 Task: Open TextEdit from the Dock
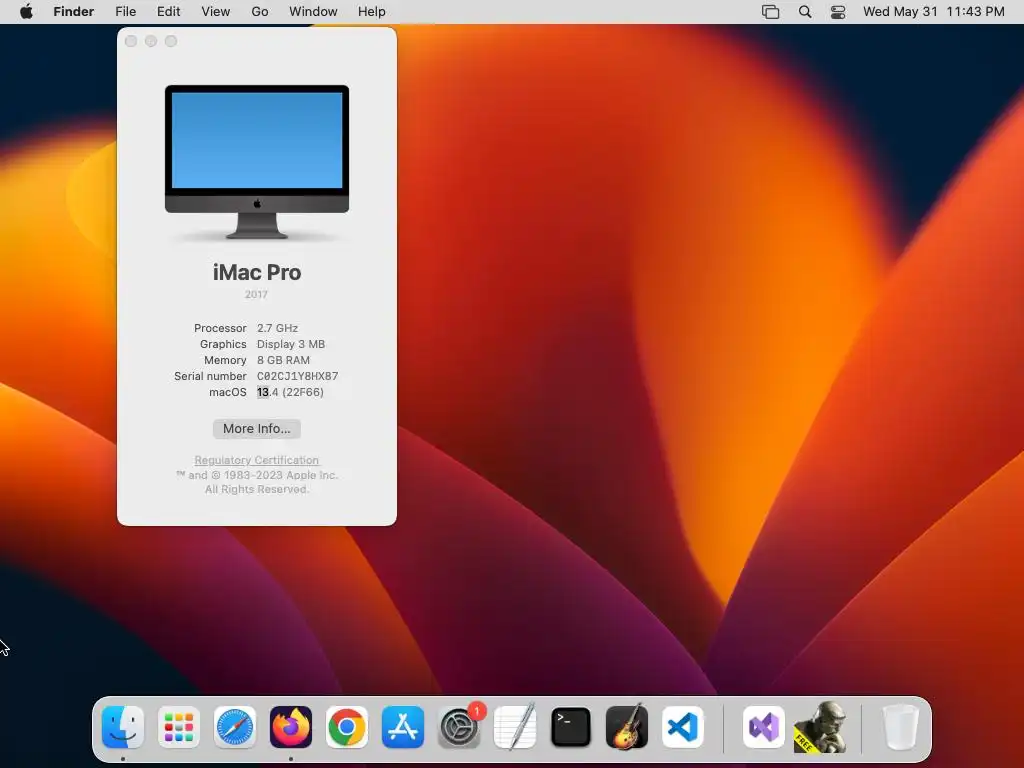[515, 727]
